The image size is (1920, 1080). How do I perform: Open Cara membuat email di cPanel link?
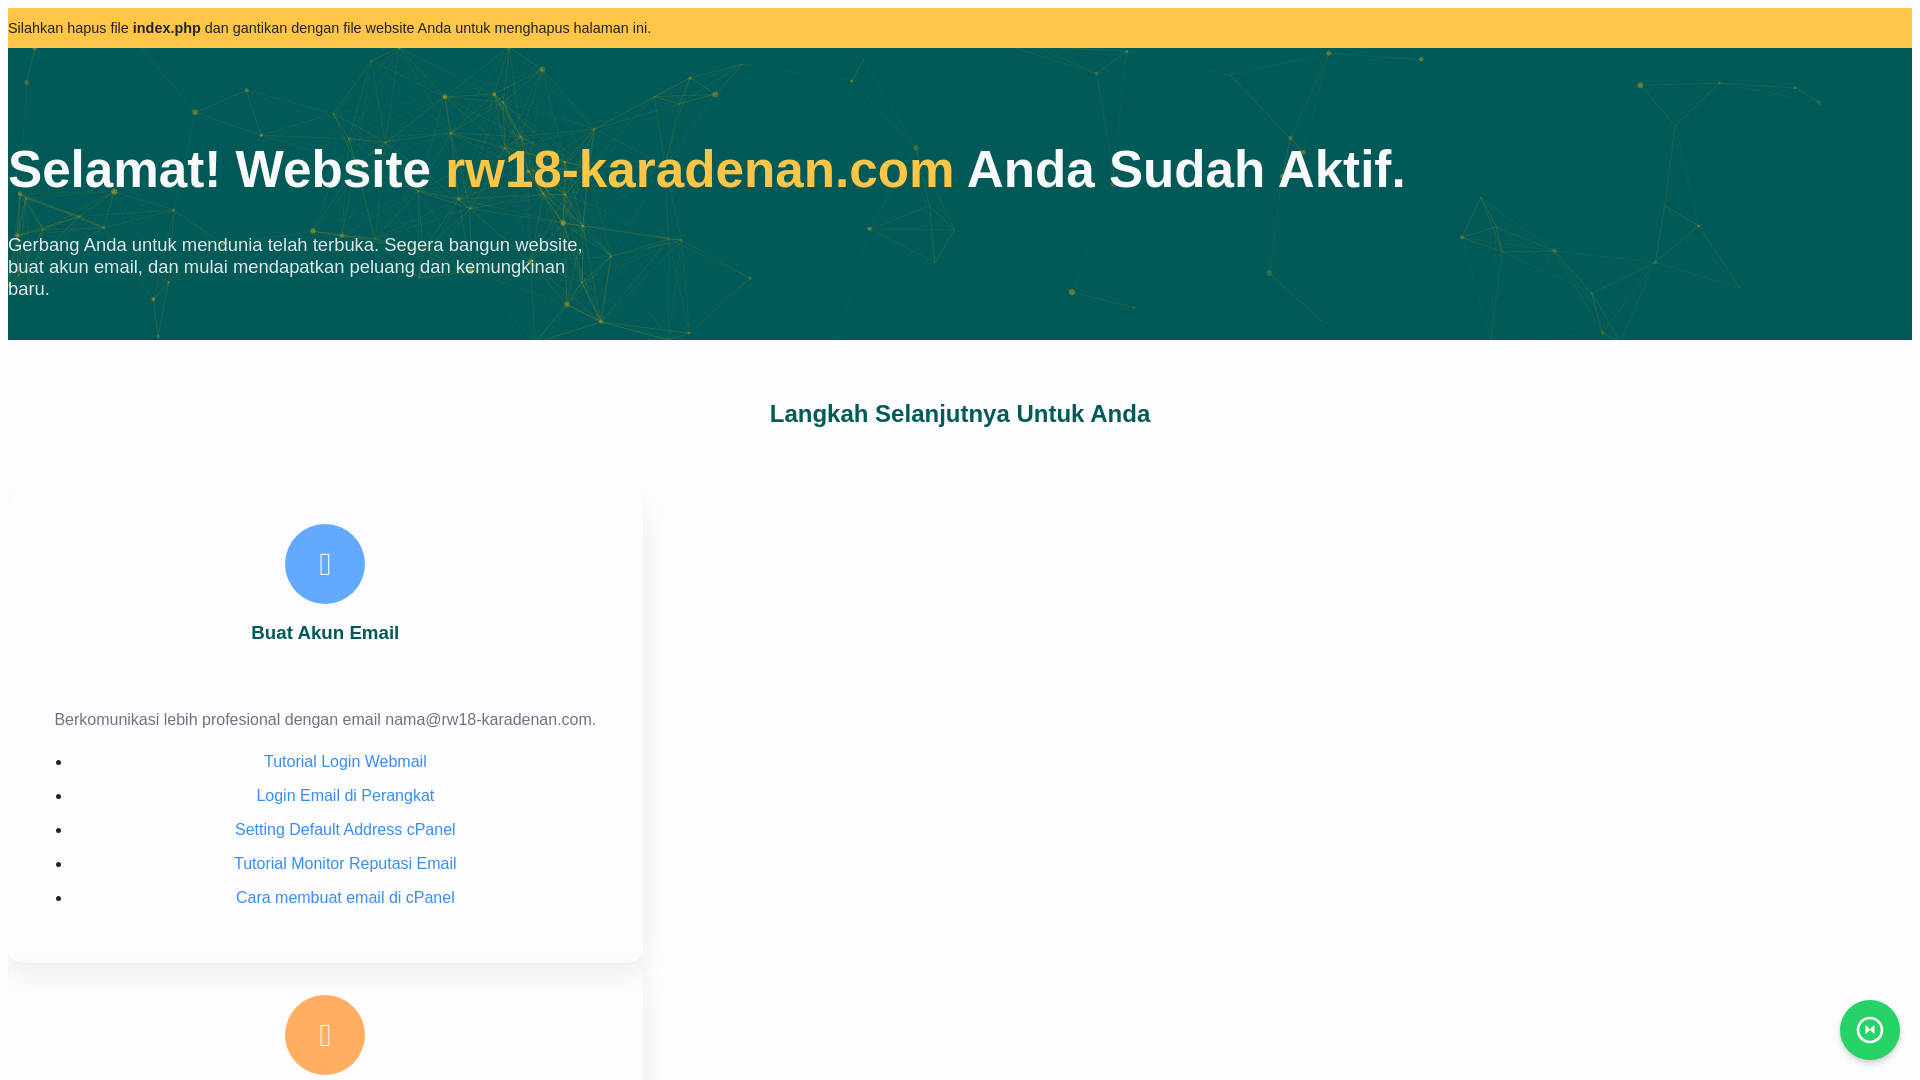[x=345, y=898]
